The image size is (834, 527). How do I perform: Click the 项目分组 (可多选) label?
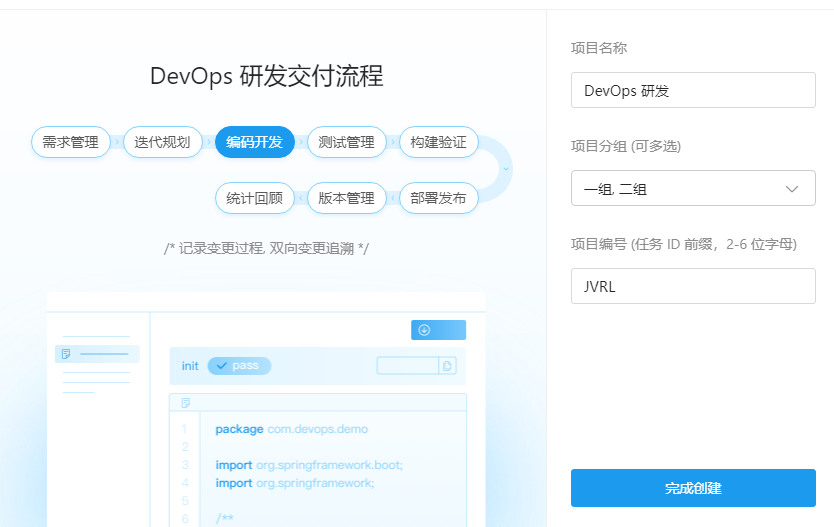(x=626, y=146)
